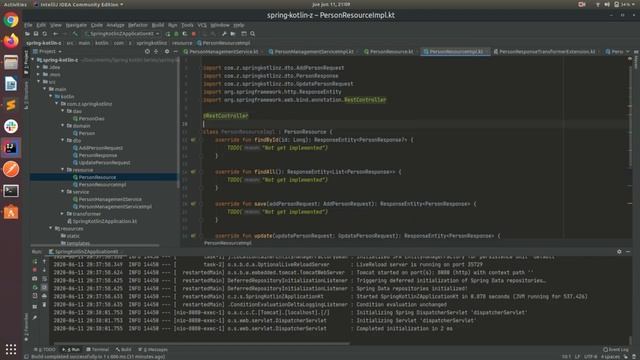
Task: Click the camera dump threads icon in Run panel
Action: 35,279
